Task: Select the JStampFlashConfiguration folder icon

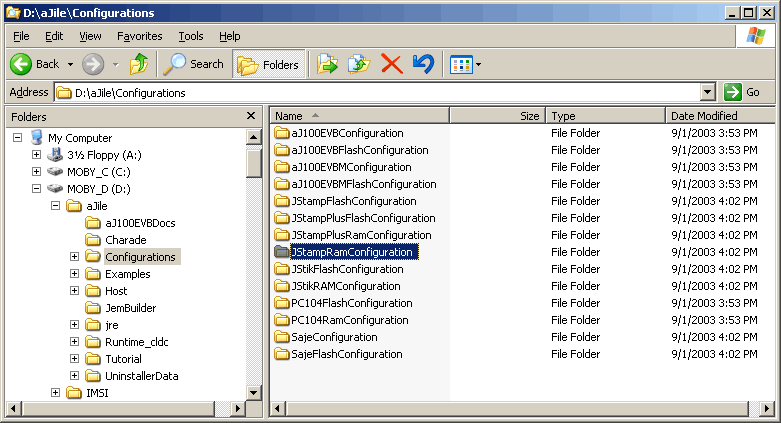Action: point(282,201)
